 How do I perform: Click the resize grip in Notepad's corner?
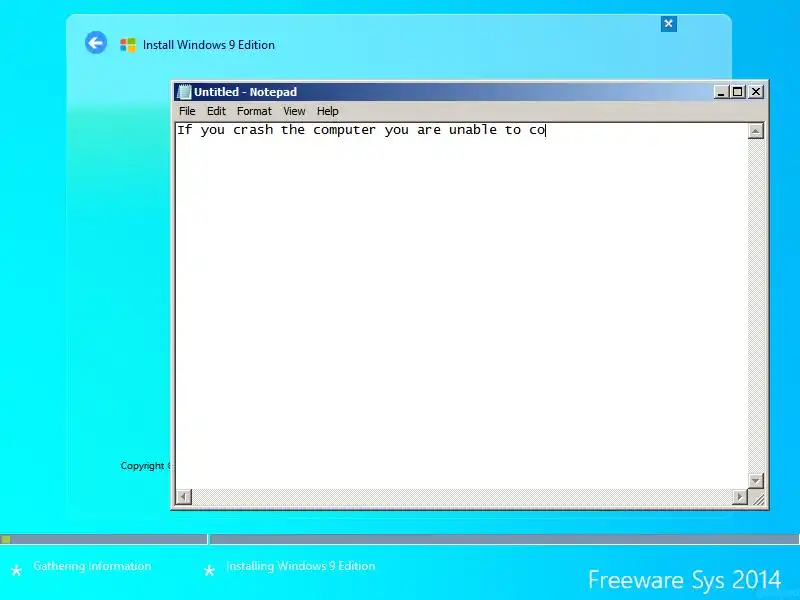coord(758,498)
